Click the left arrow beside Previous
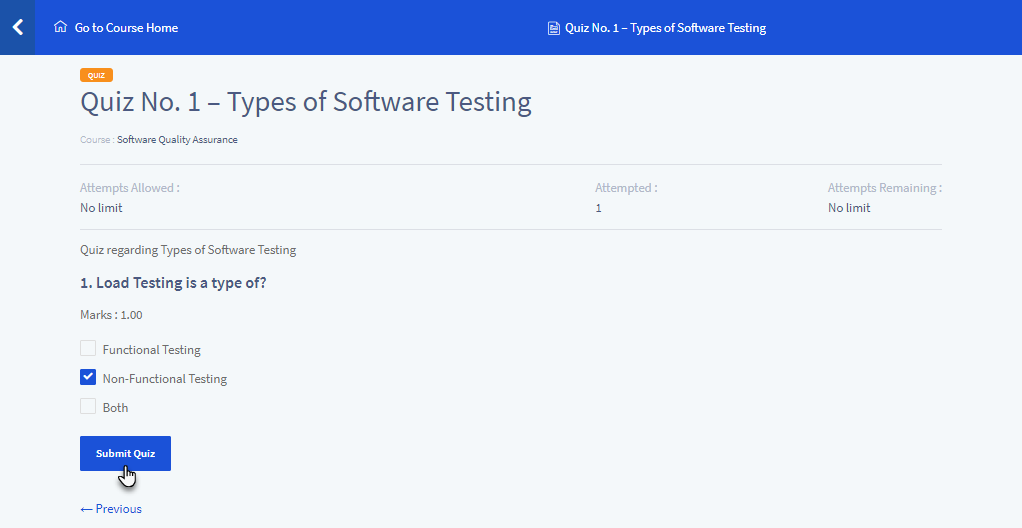 (x=86, y=509)
